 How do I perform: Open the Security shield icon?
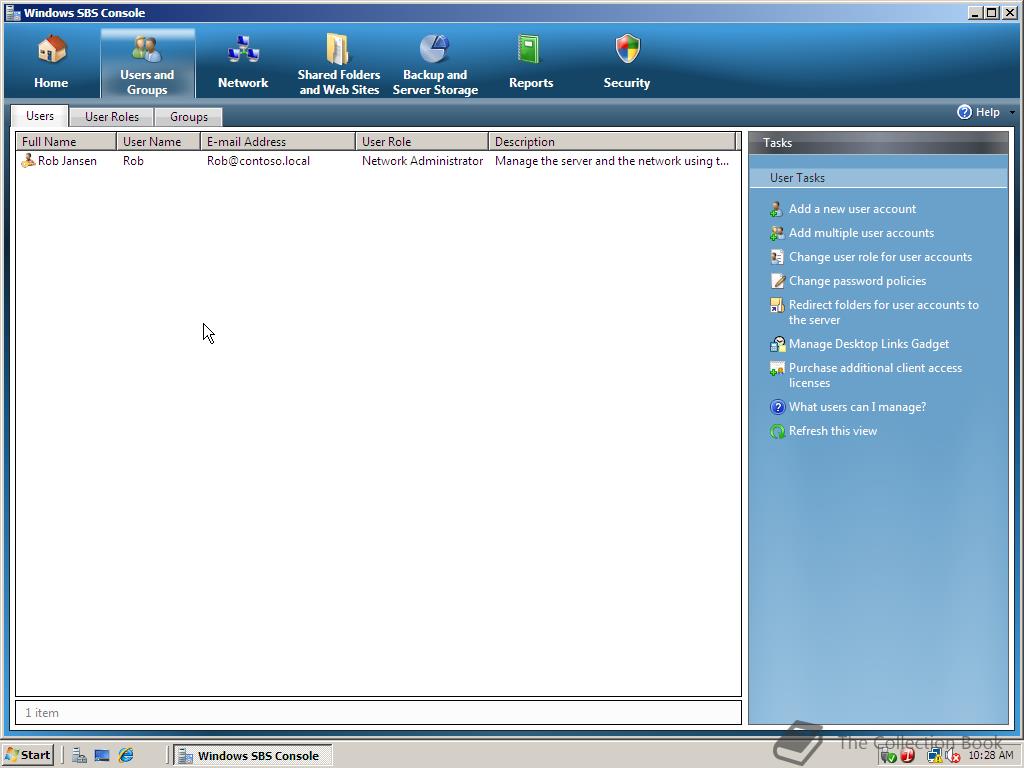pos(628,49)
